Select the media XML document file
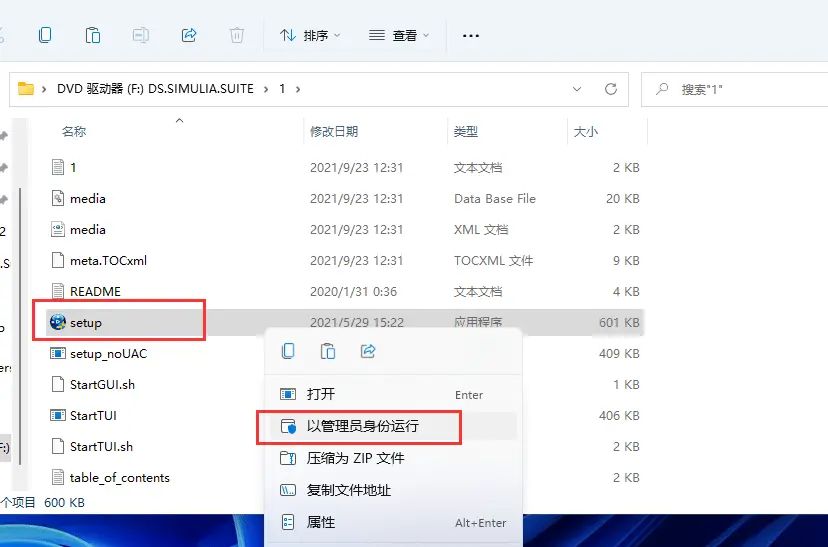 coord(88,230)
